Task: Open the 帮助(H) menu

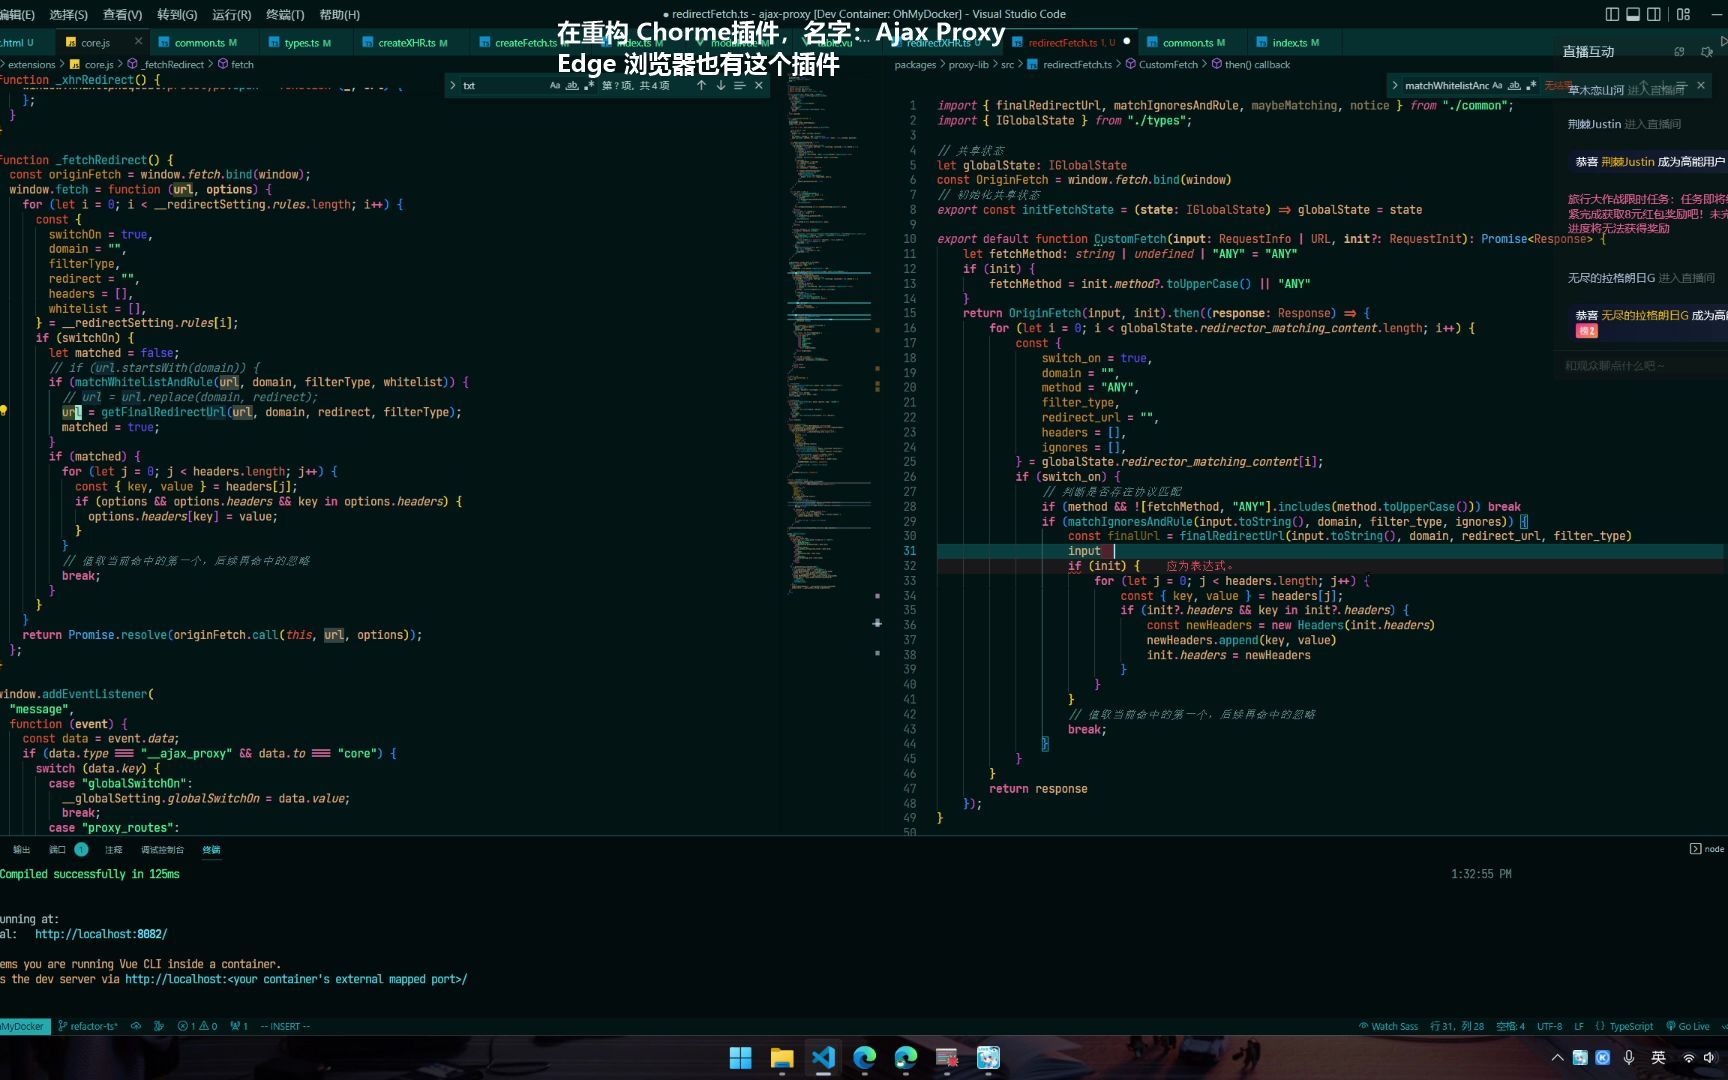Action: click(339, 15)
